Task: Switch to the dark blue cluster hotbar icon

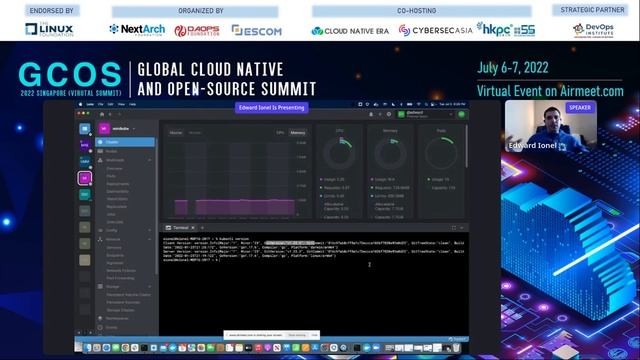Action: pos(85,161)
